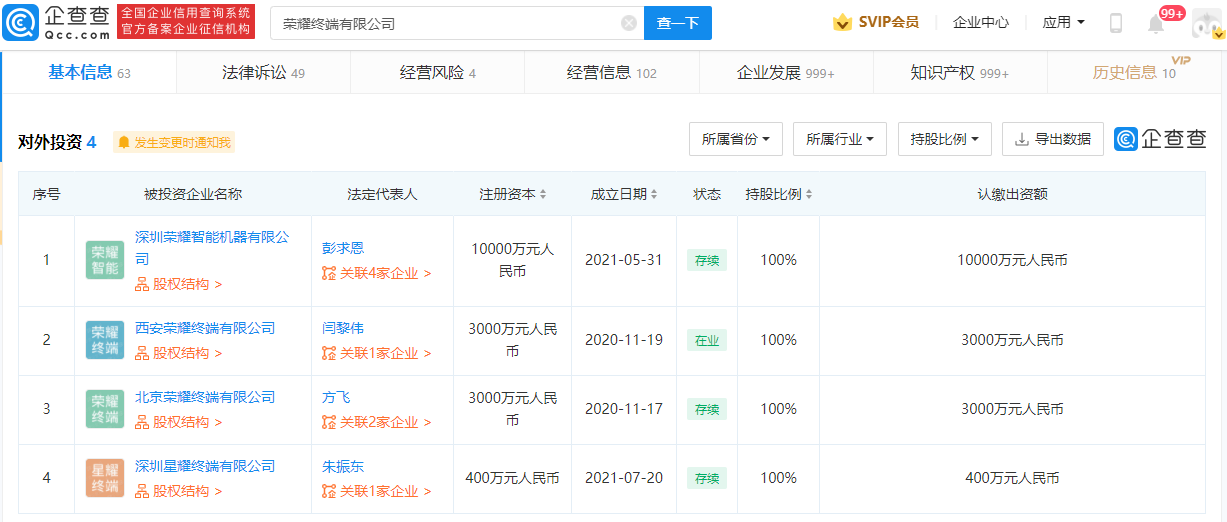Open the 持股比例 filter dropdown
The image size is (1227, 522).
(944, 139)
